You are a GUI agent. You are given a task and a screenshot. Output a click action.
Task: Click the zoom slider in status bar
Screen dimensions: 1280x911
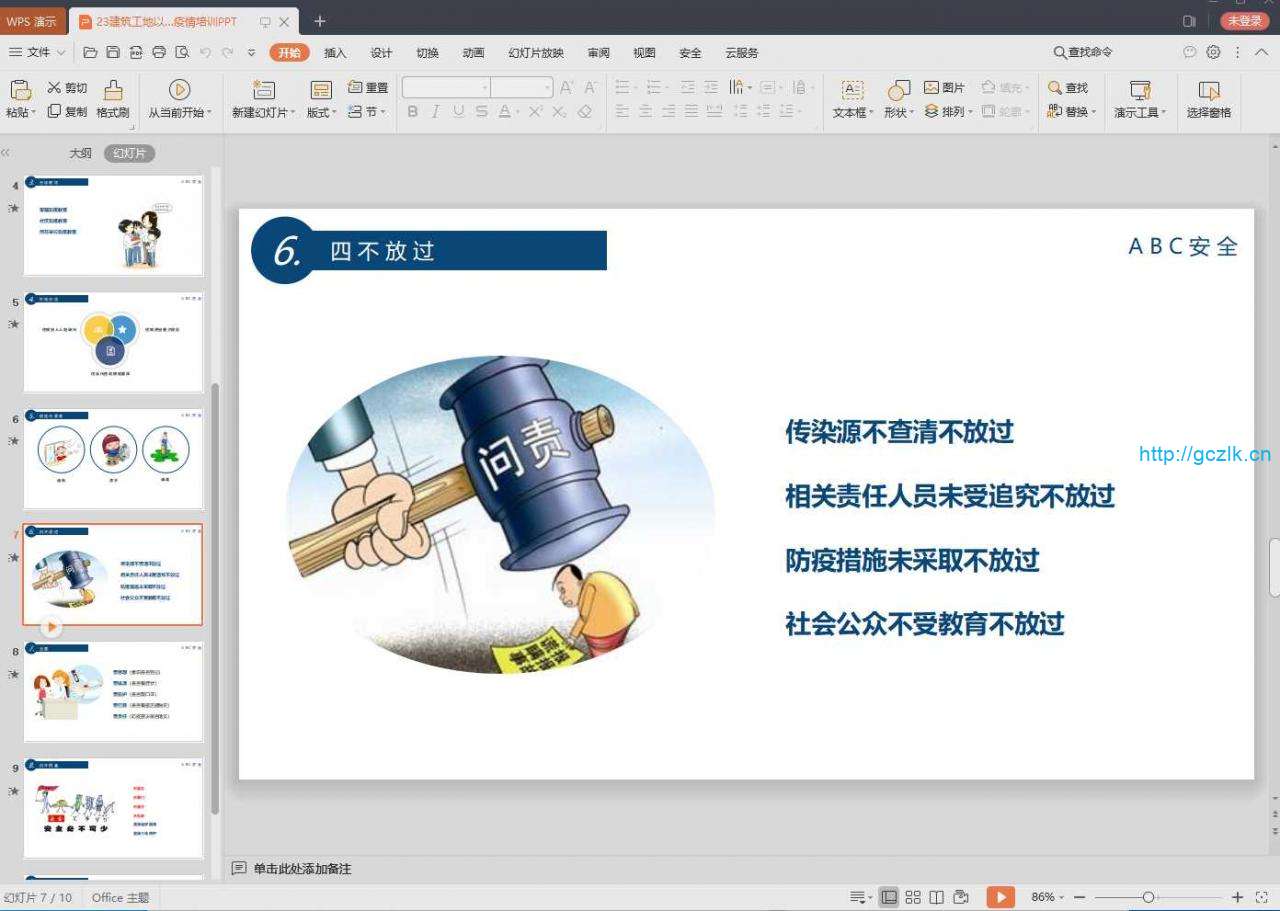point(1148,897)
